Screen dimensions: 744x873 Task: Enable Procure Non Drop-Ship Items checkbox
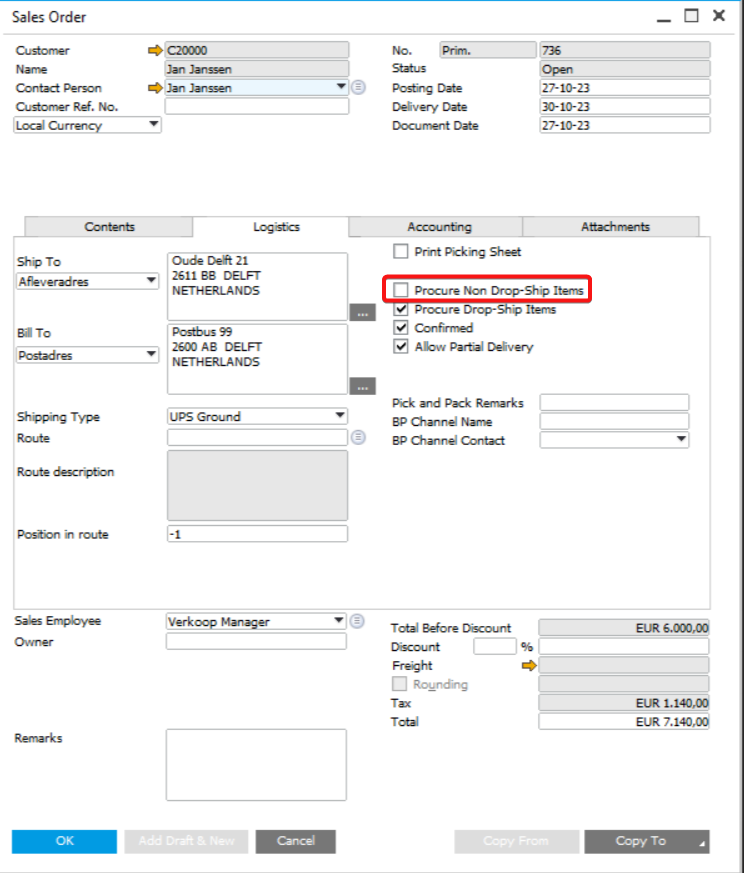401,291
